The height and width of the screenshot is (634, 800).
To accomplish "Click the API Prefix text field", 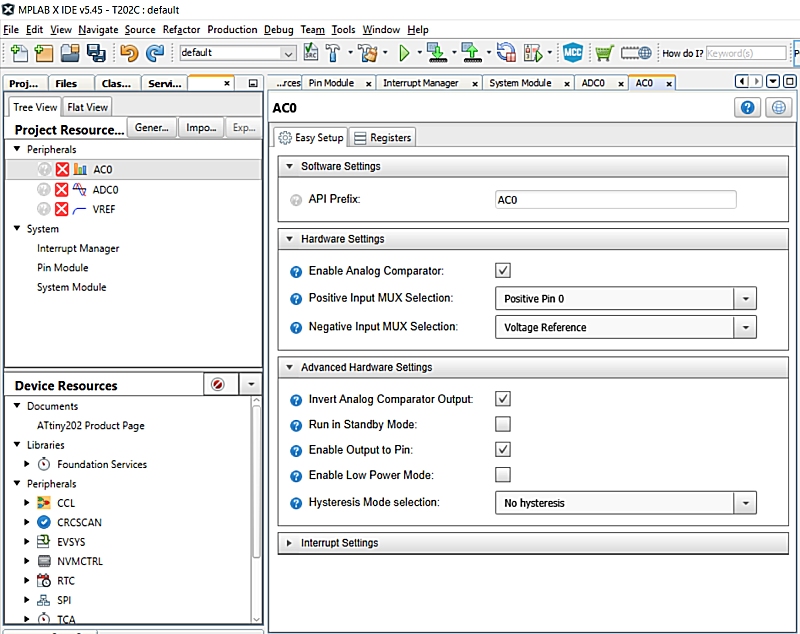I will (x=615, y=200).
